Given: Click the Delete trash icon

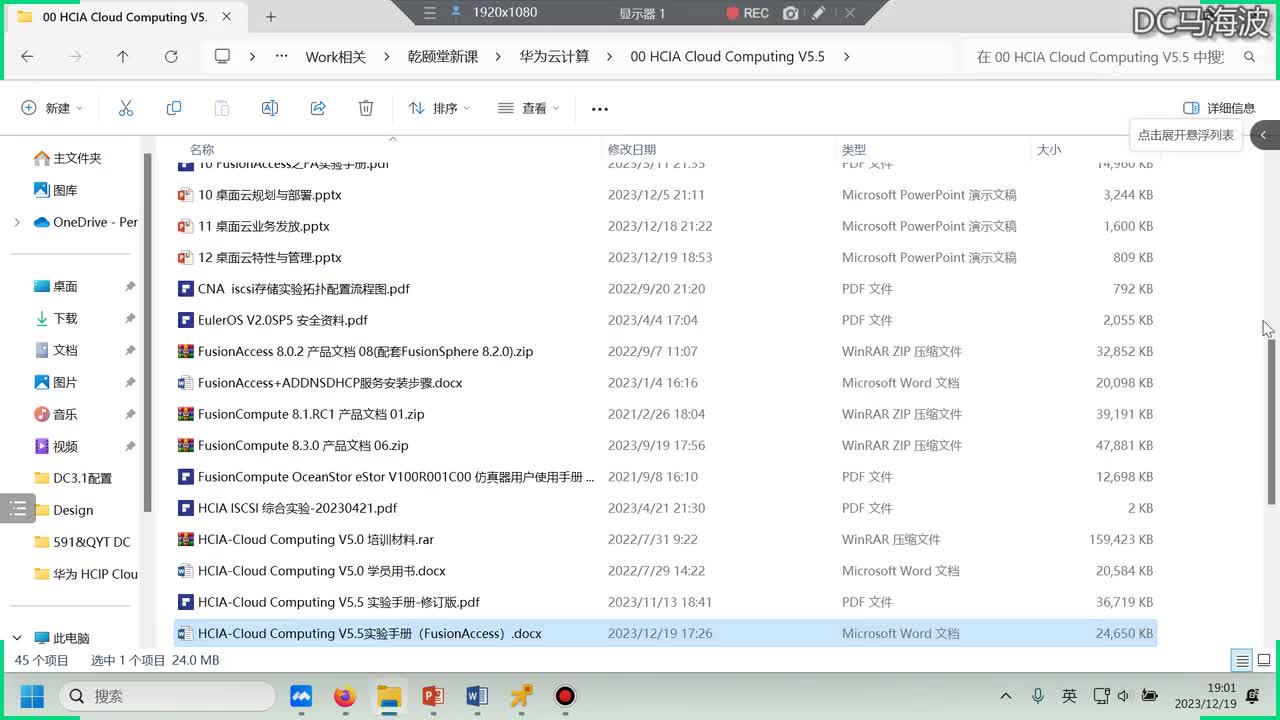Looking at the screenshot, I should (366, 108).
